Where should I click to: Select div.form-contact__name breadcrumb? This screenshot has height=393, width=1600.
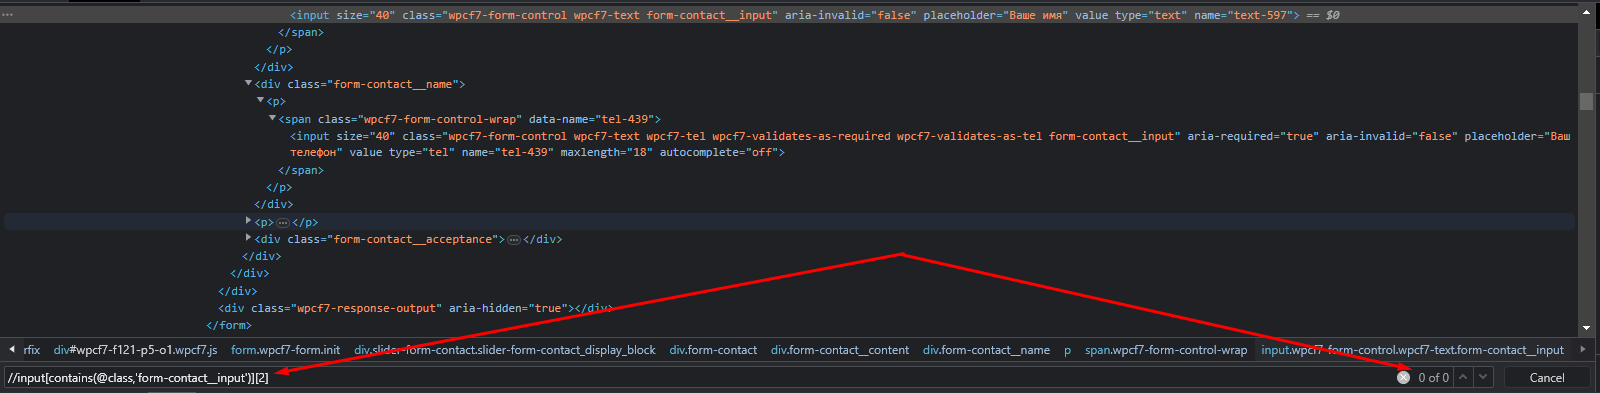[986, 350]
